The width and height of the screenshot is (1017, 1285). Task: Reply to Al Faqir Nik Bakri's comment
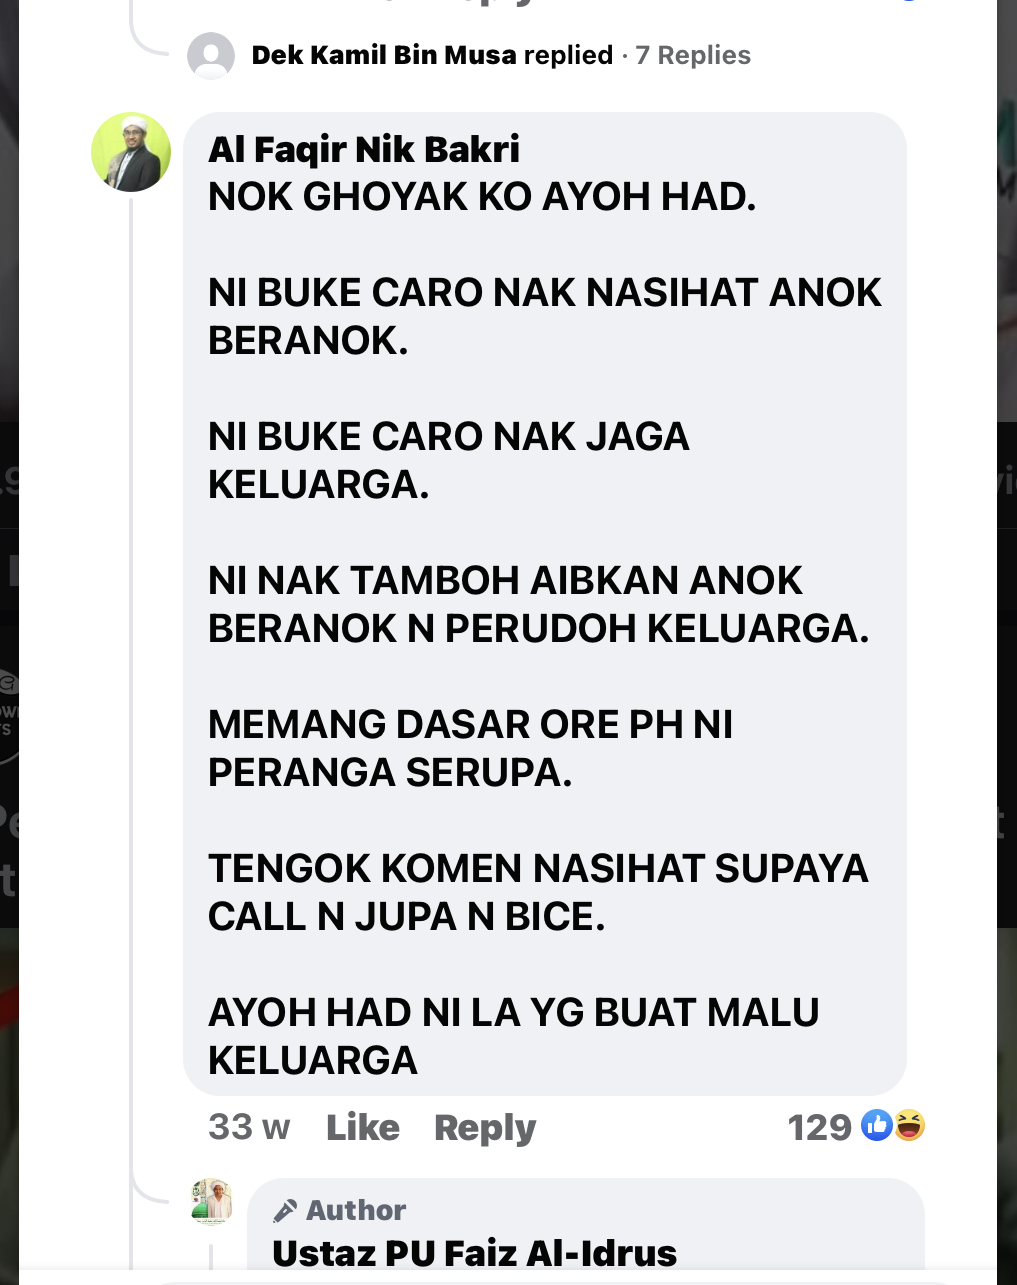(485, 1128)
